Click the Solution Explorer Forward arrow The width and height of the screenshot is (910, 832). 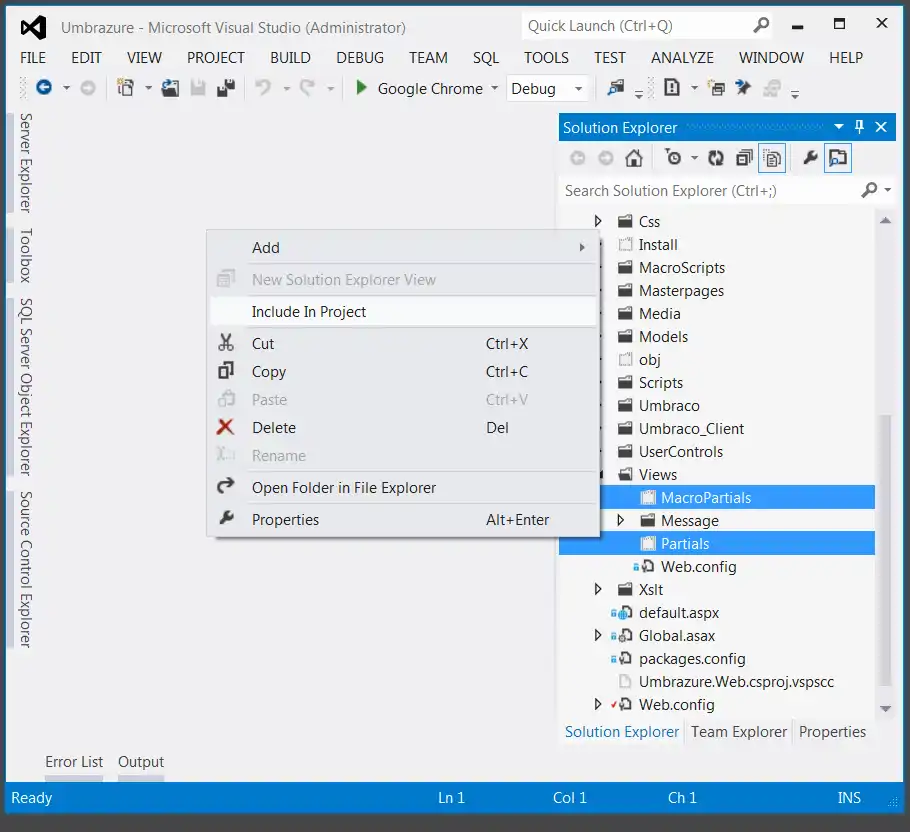click(605, 158)
